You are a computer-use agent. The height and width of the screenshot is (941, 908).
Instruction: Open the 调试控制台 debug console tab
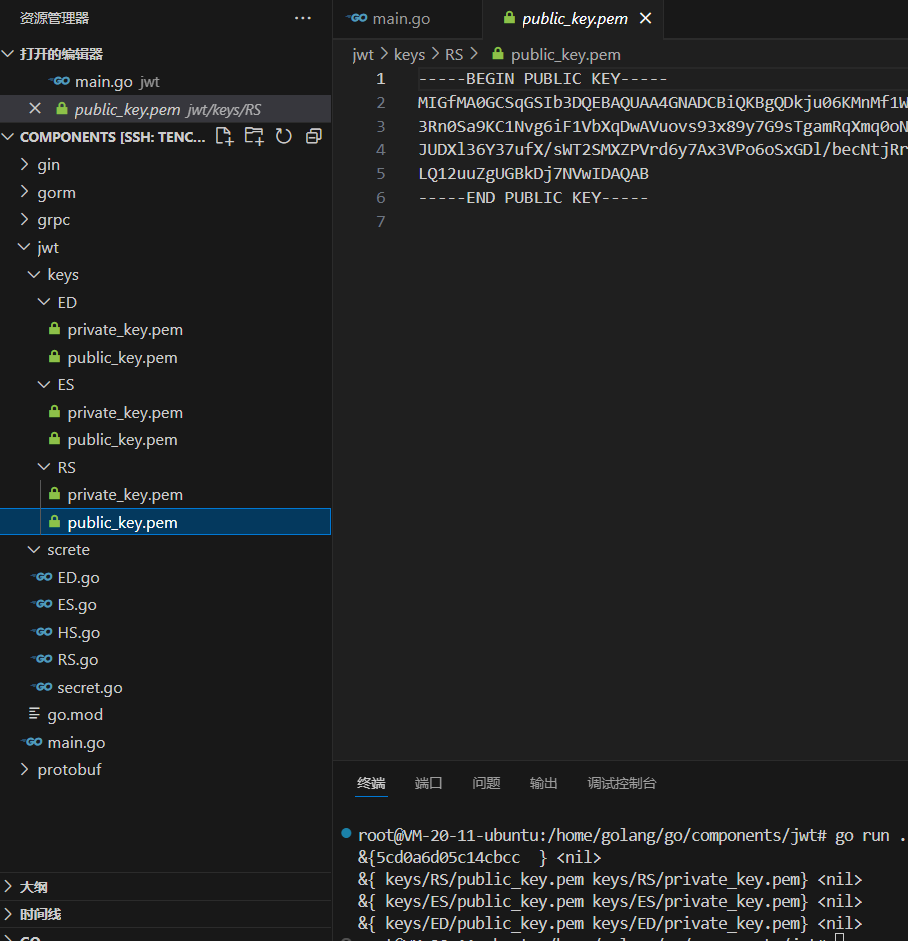[621, 783]
